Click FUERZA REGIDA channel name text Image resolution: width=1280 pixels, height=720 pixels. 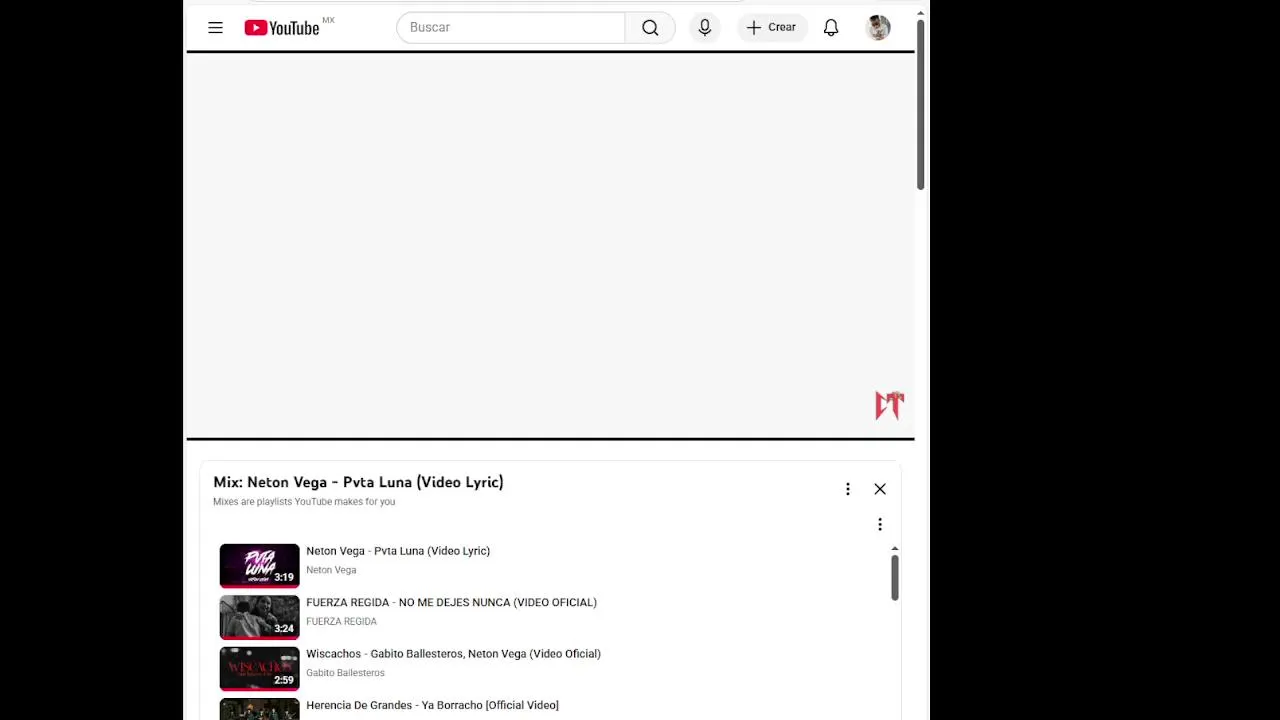point(341,621)
